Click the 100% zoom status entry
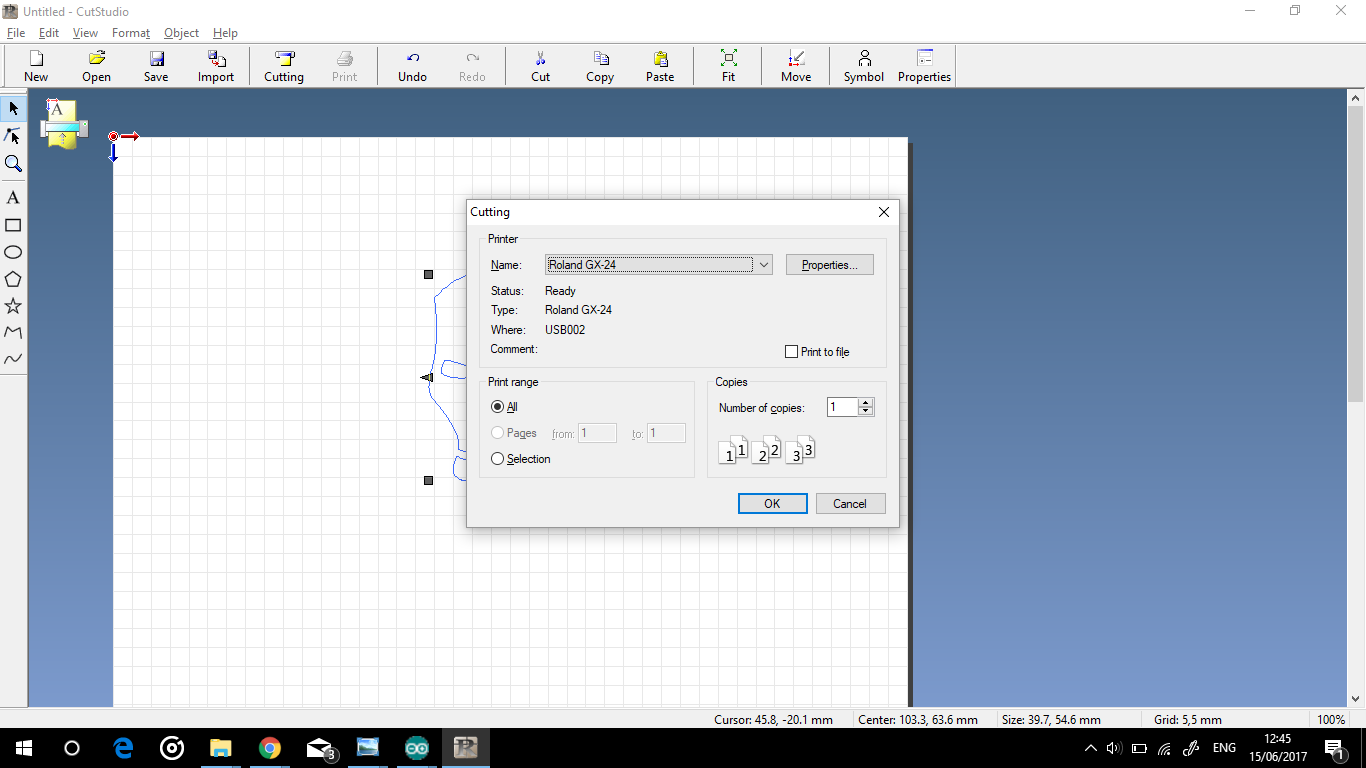This screenshot has height=768, width=1366. click(1331, 720)
